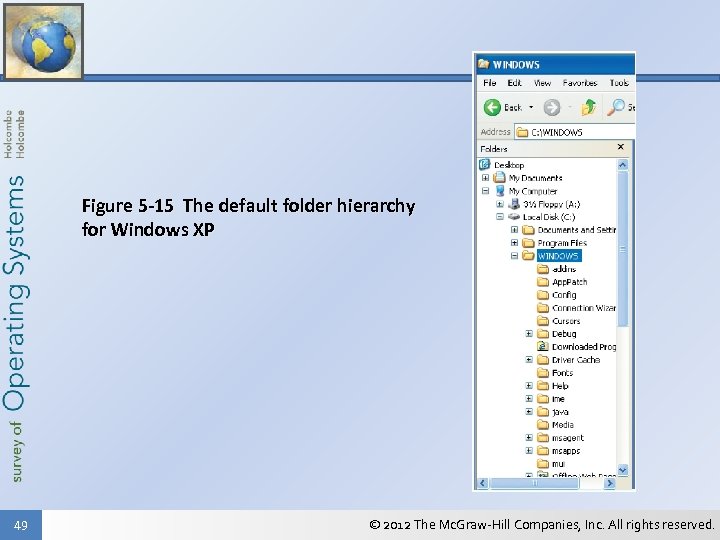Open the Tools menu
Image resolution: width=720 pixels, height=540 pixels.
coord(619,83)
